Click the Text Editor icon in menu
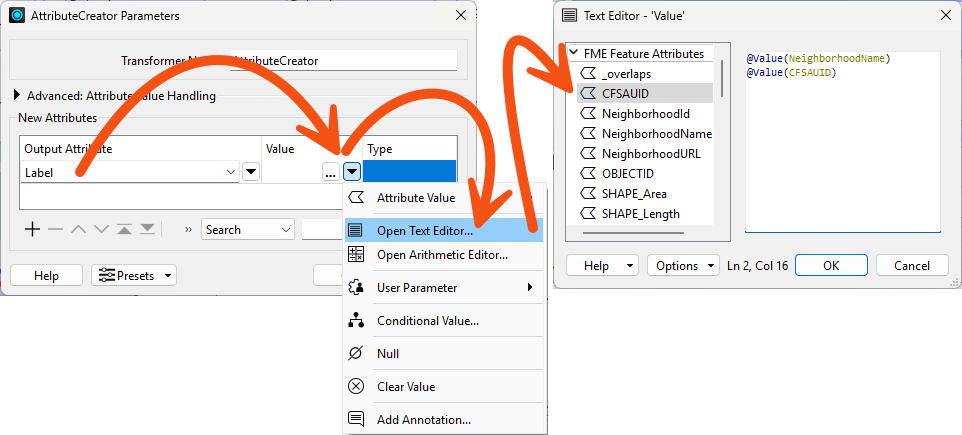 [x=356, y=231]
